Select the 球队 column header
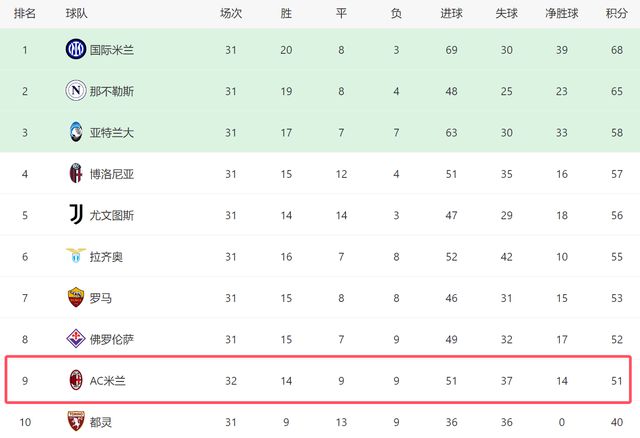The height and width of the screenshot is (438, 640). [x=76, y=14]
